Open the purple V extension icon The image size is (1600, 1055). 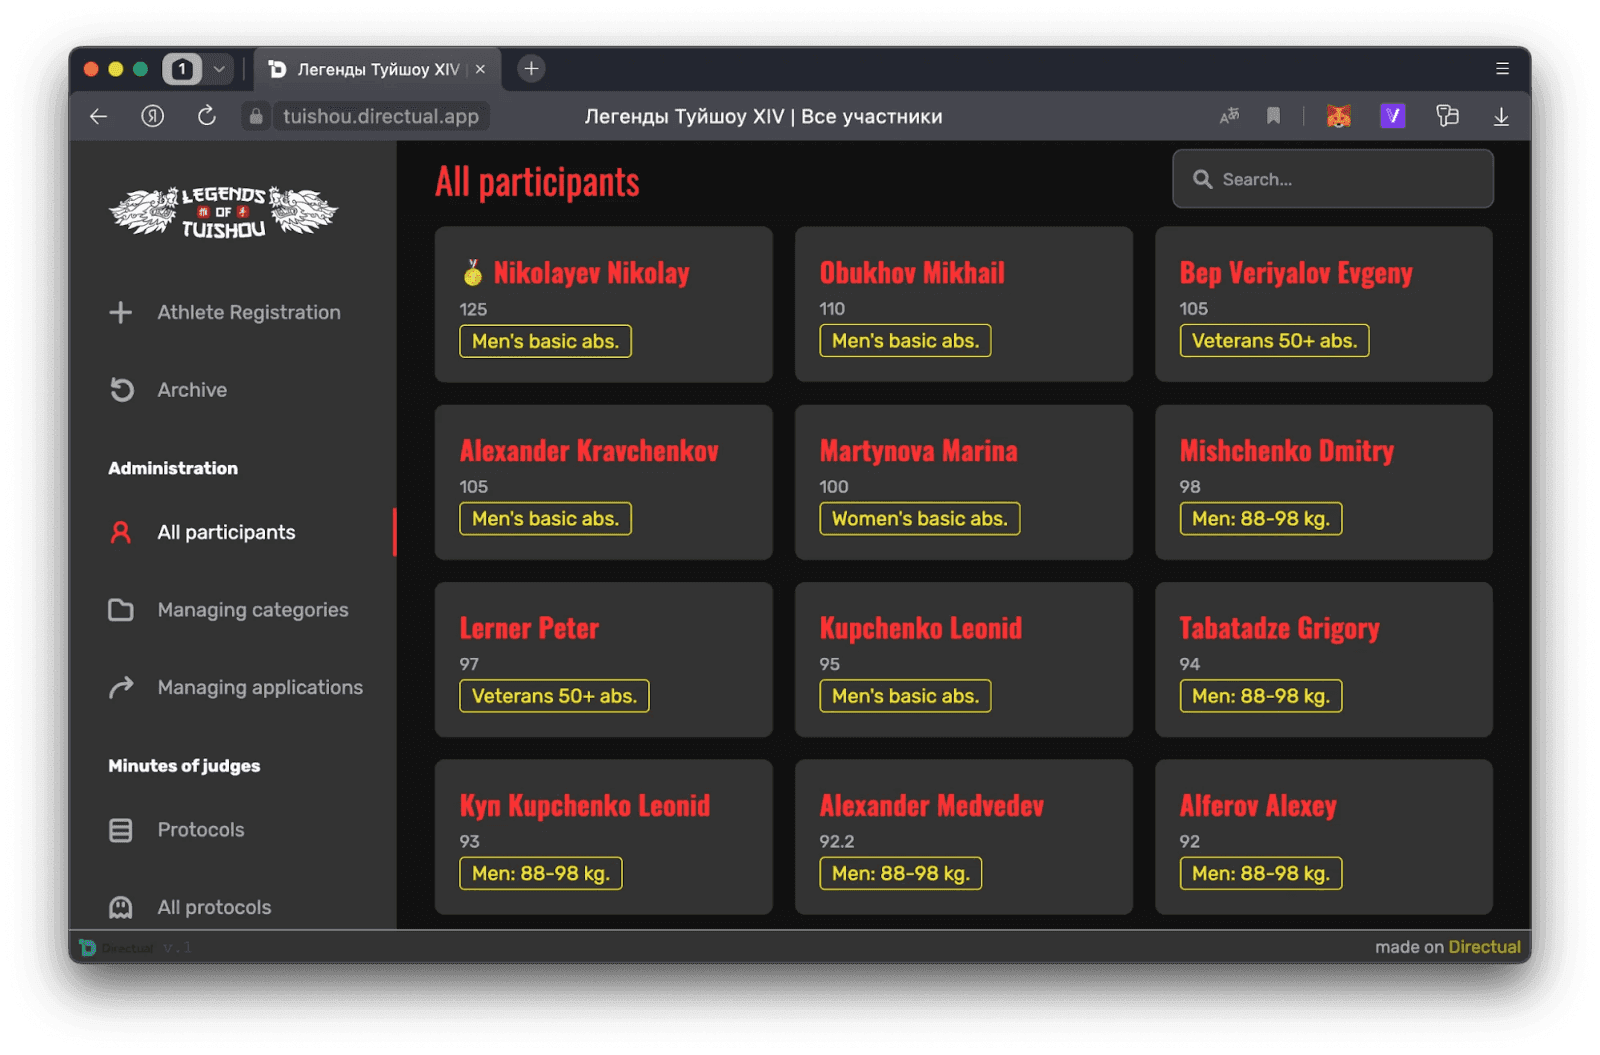pyautogui.click(x=1392, y=116)
